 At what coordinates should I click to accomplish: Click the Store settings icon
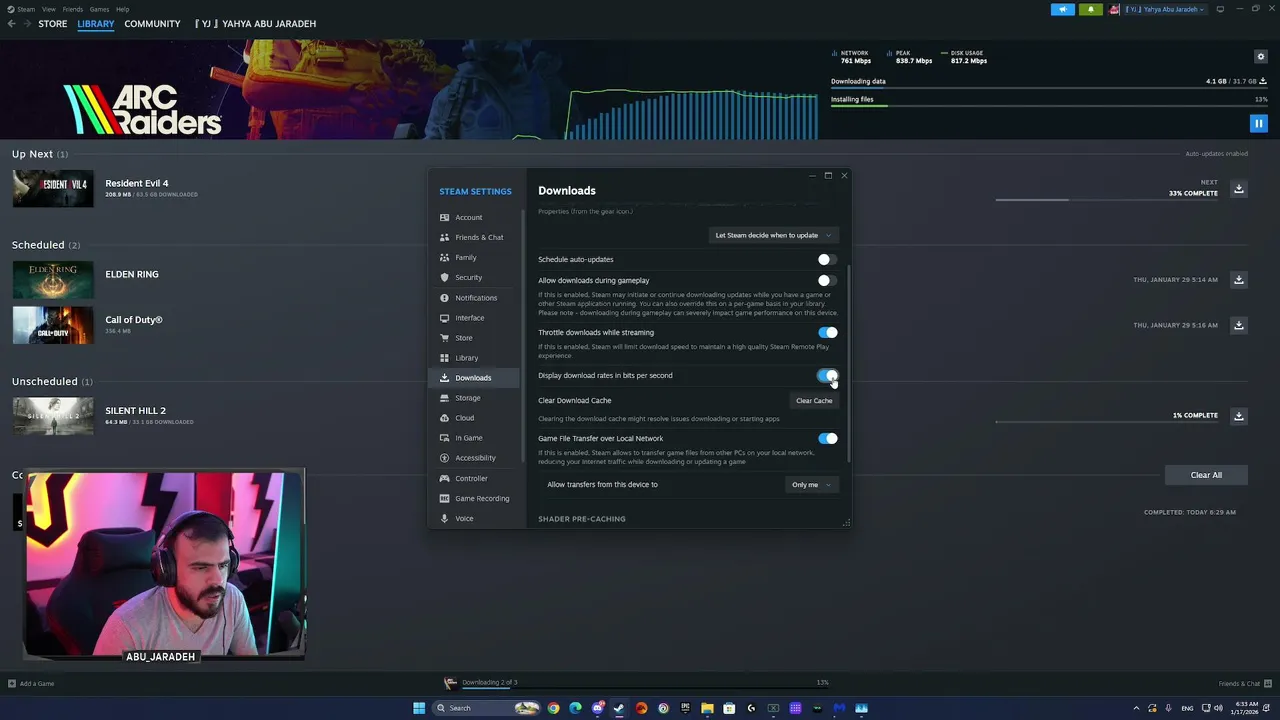coord(444,338)
